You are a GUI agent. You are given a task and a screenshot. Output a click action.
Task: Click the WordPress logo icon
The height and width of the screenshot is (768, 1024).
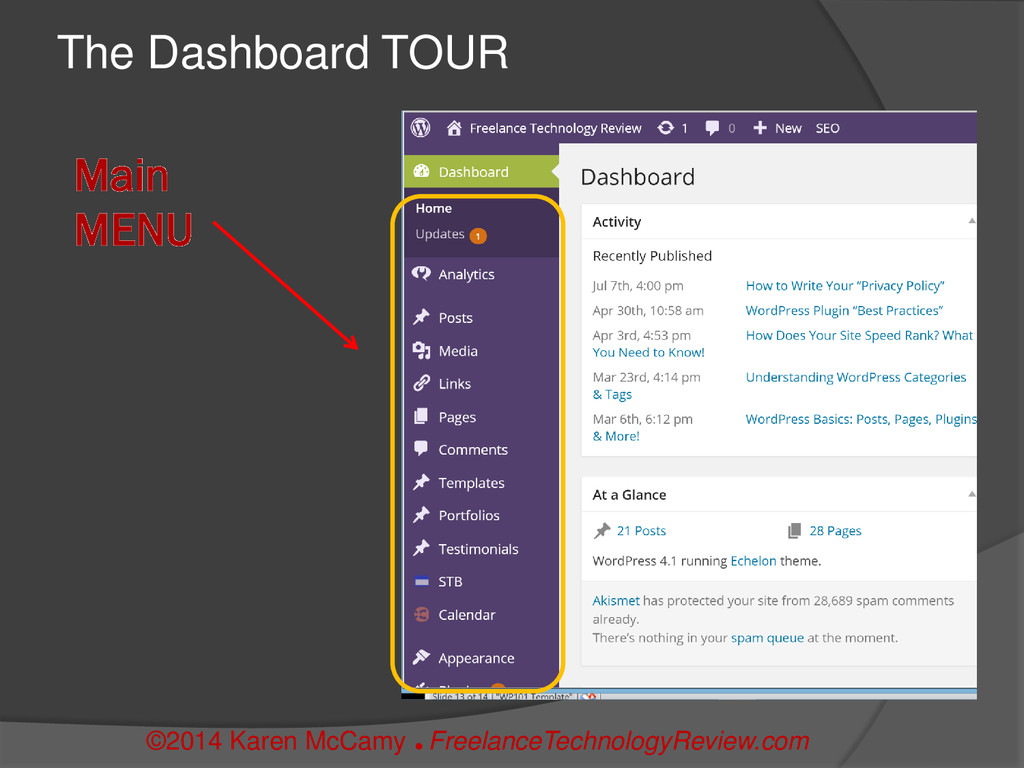pyautogui.click(x=421, y=127)
